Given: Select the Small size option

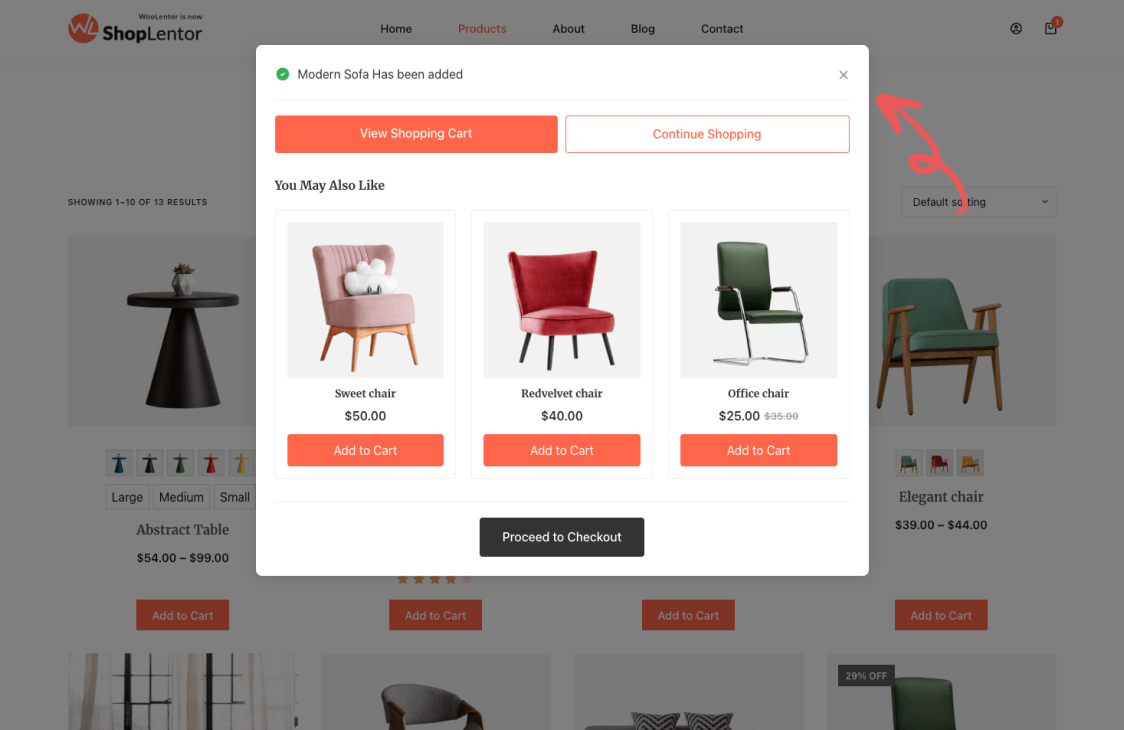Looking at the screenshot, I should coord(234,497).
